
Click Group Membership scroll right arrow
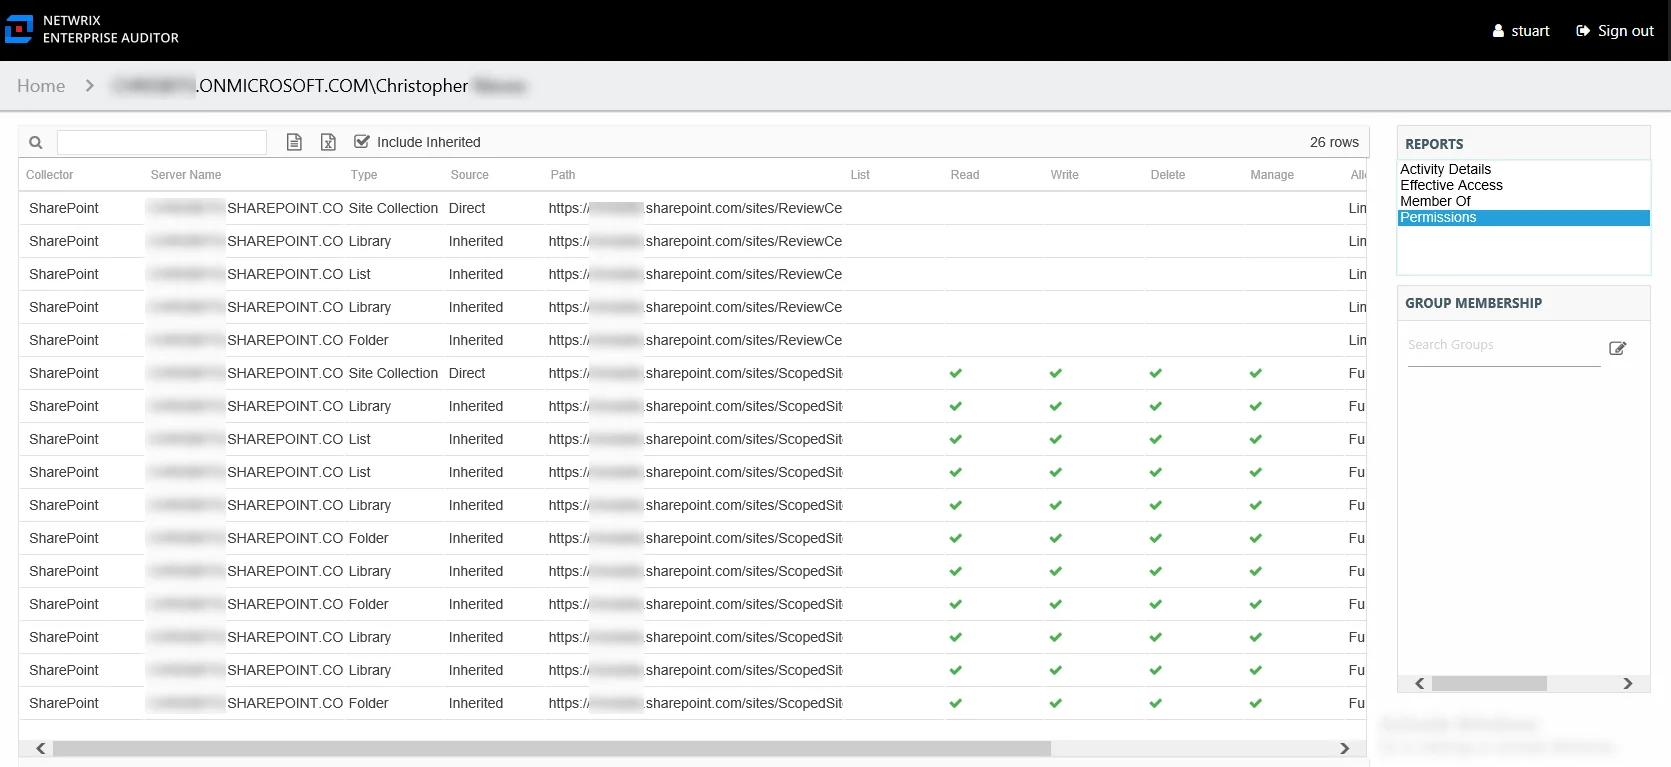click(1627, 684)
